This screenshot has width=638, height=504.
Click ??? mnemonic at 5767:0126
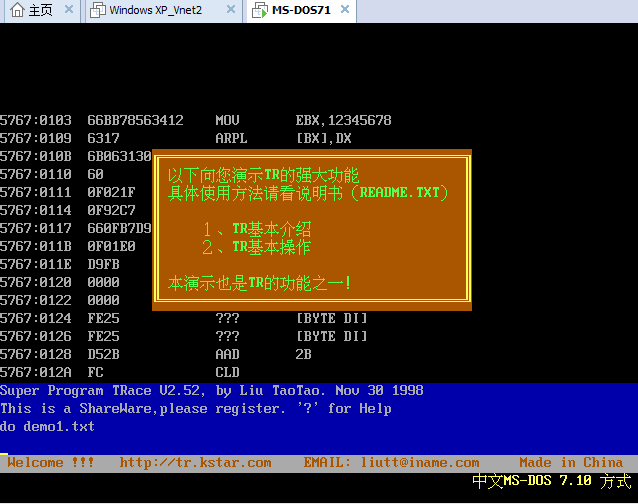227,336
